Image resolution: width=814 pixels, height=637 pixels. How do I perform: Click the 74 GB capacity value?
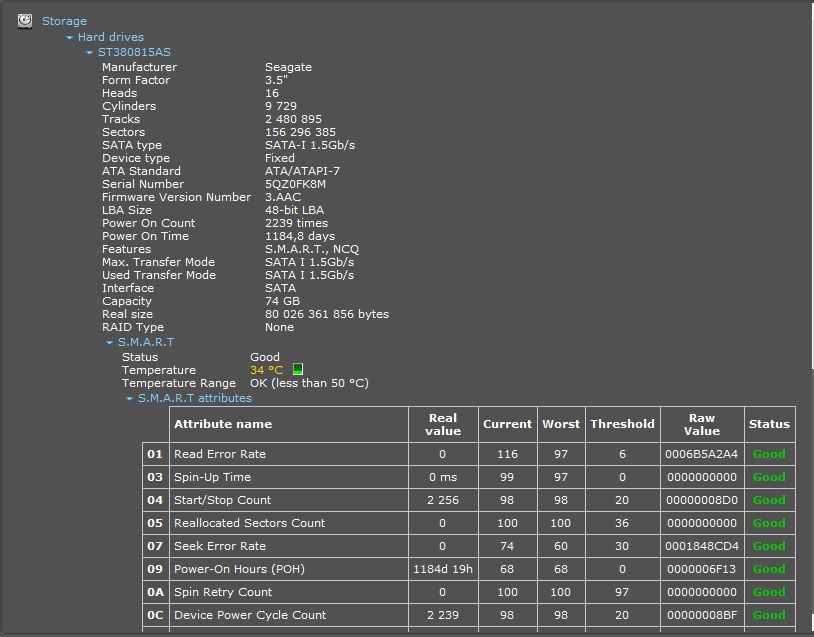[x=282, y=301]
